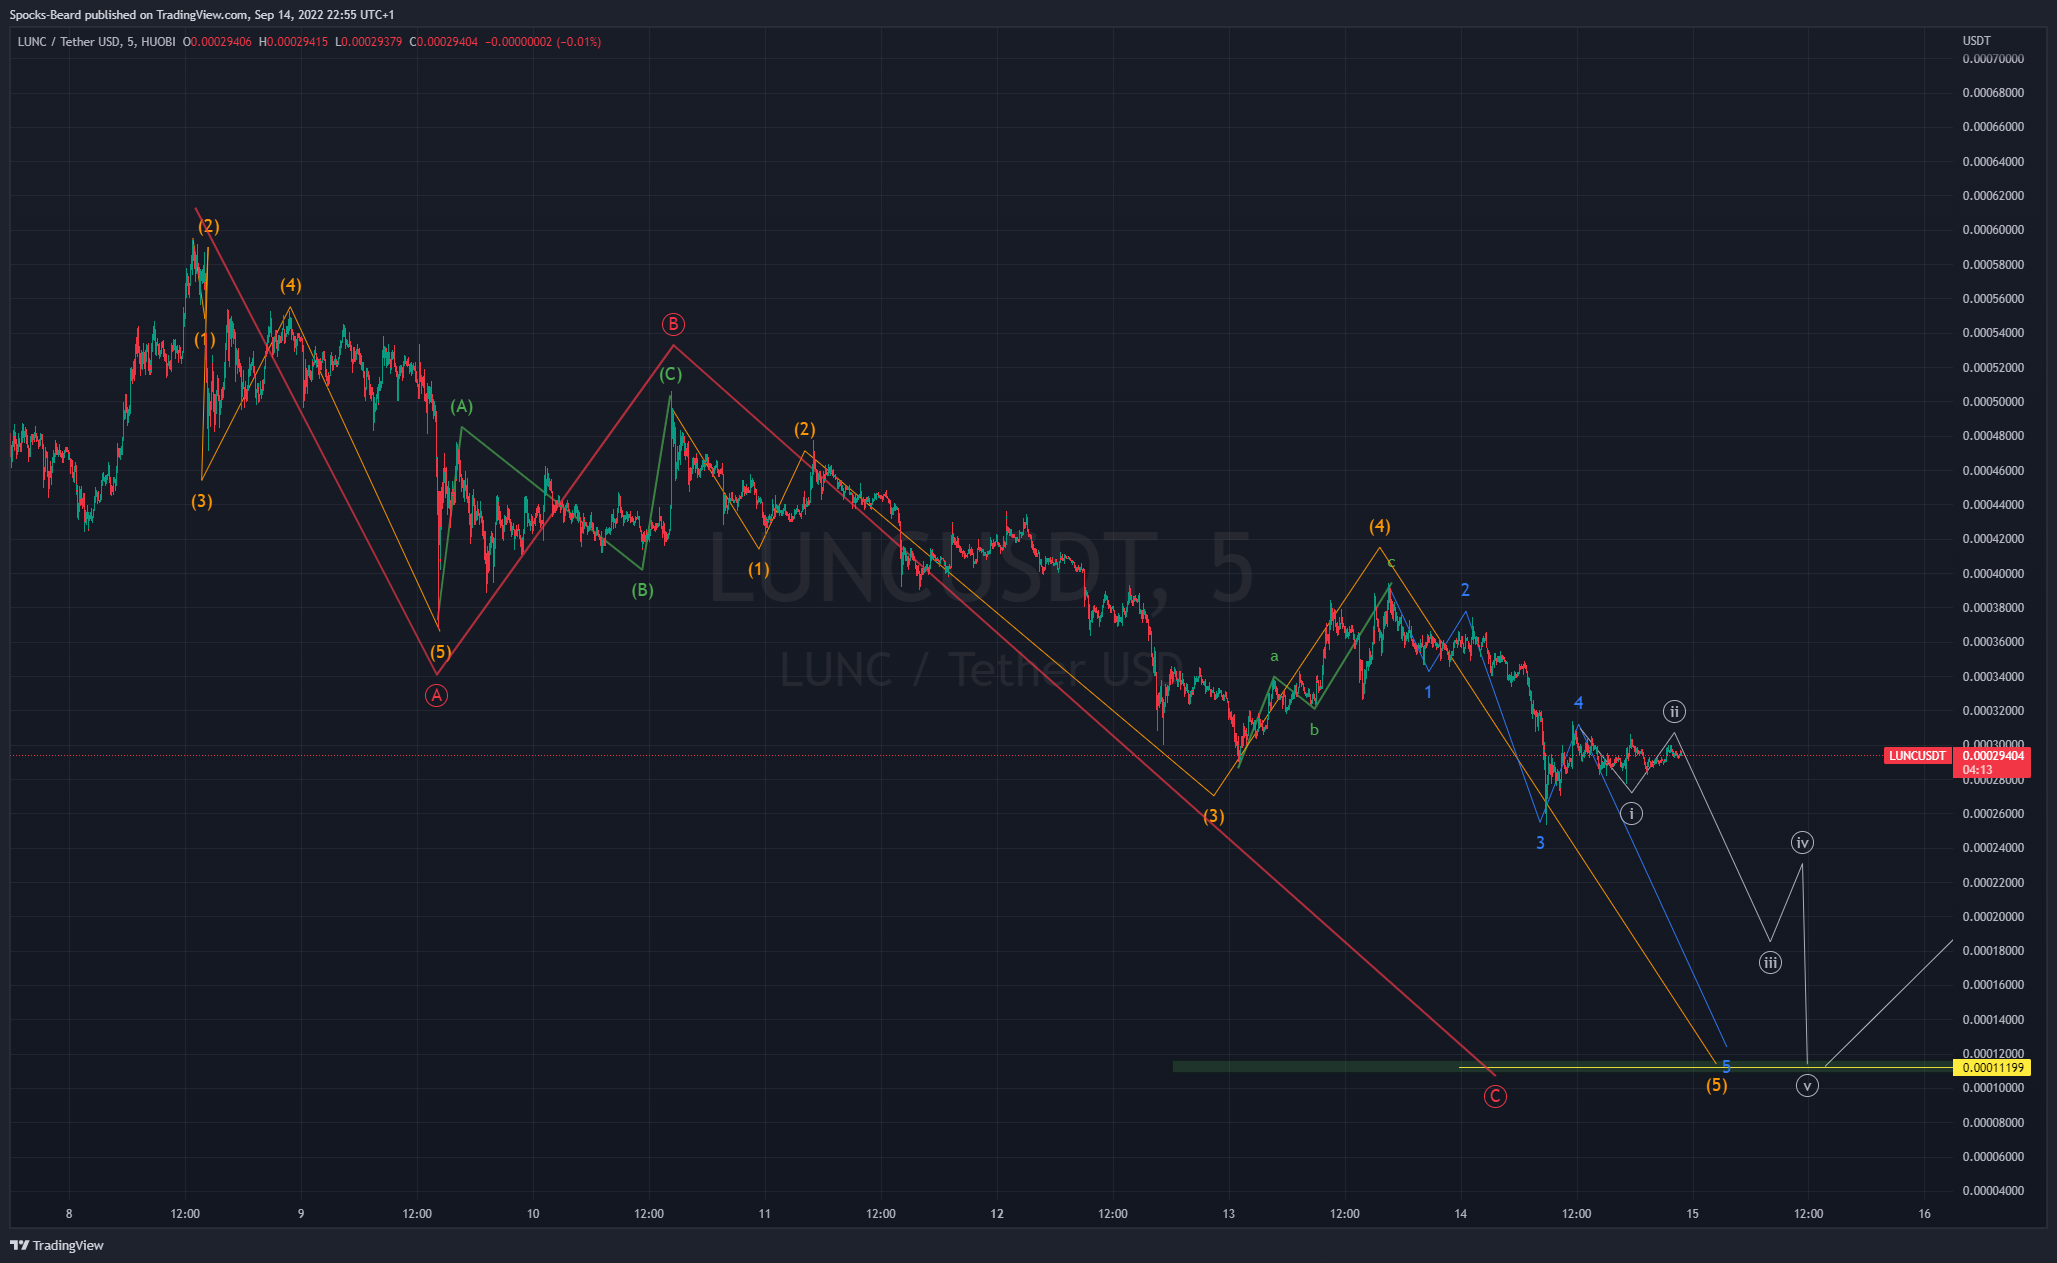
Task: Select the yellow 0.00011199 price label
Action: click(1993, 1068)
